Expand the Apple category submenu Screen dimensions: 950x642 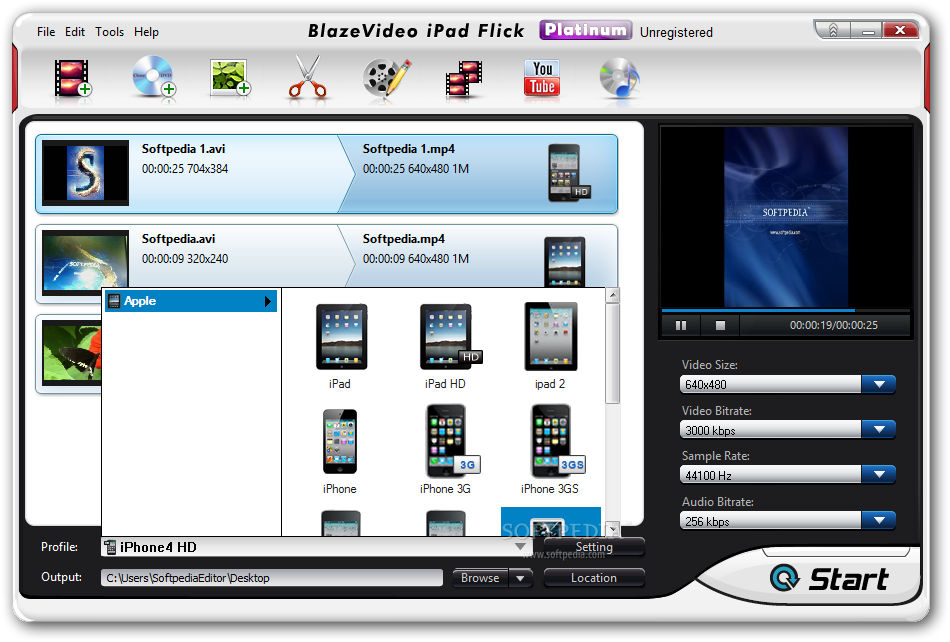click(191, 301)
